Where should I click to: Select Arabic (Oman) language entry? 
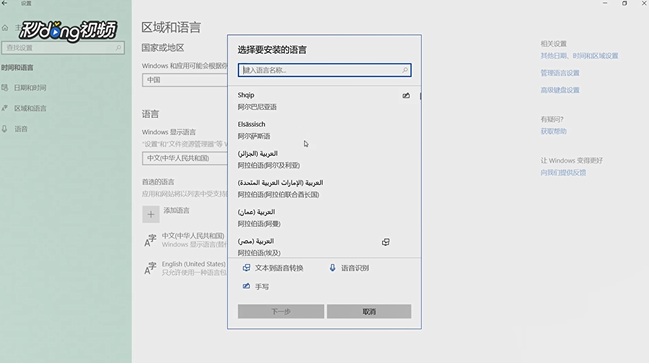point(324,218)
